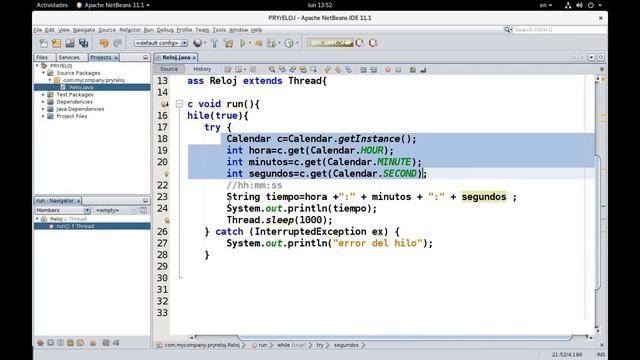Click the Save All toolbar icon
The height and width of the screenshot is (360, 640).
[x=84, y=43]
